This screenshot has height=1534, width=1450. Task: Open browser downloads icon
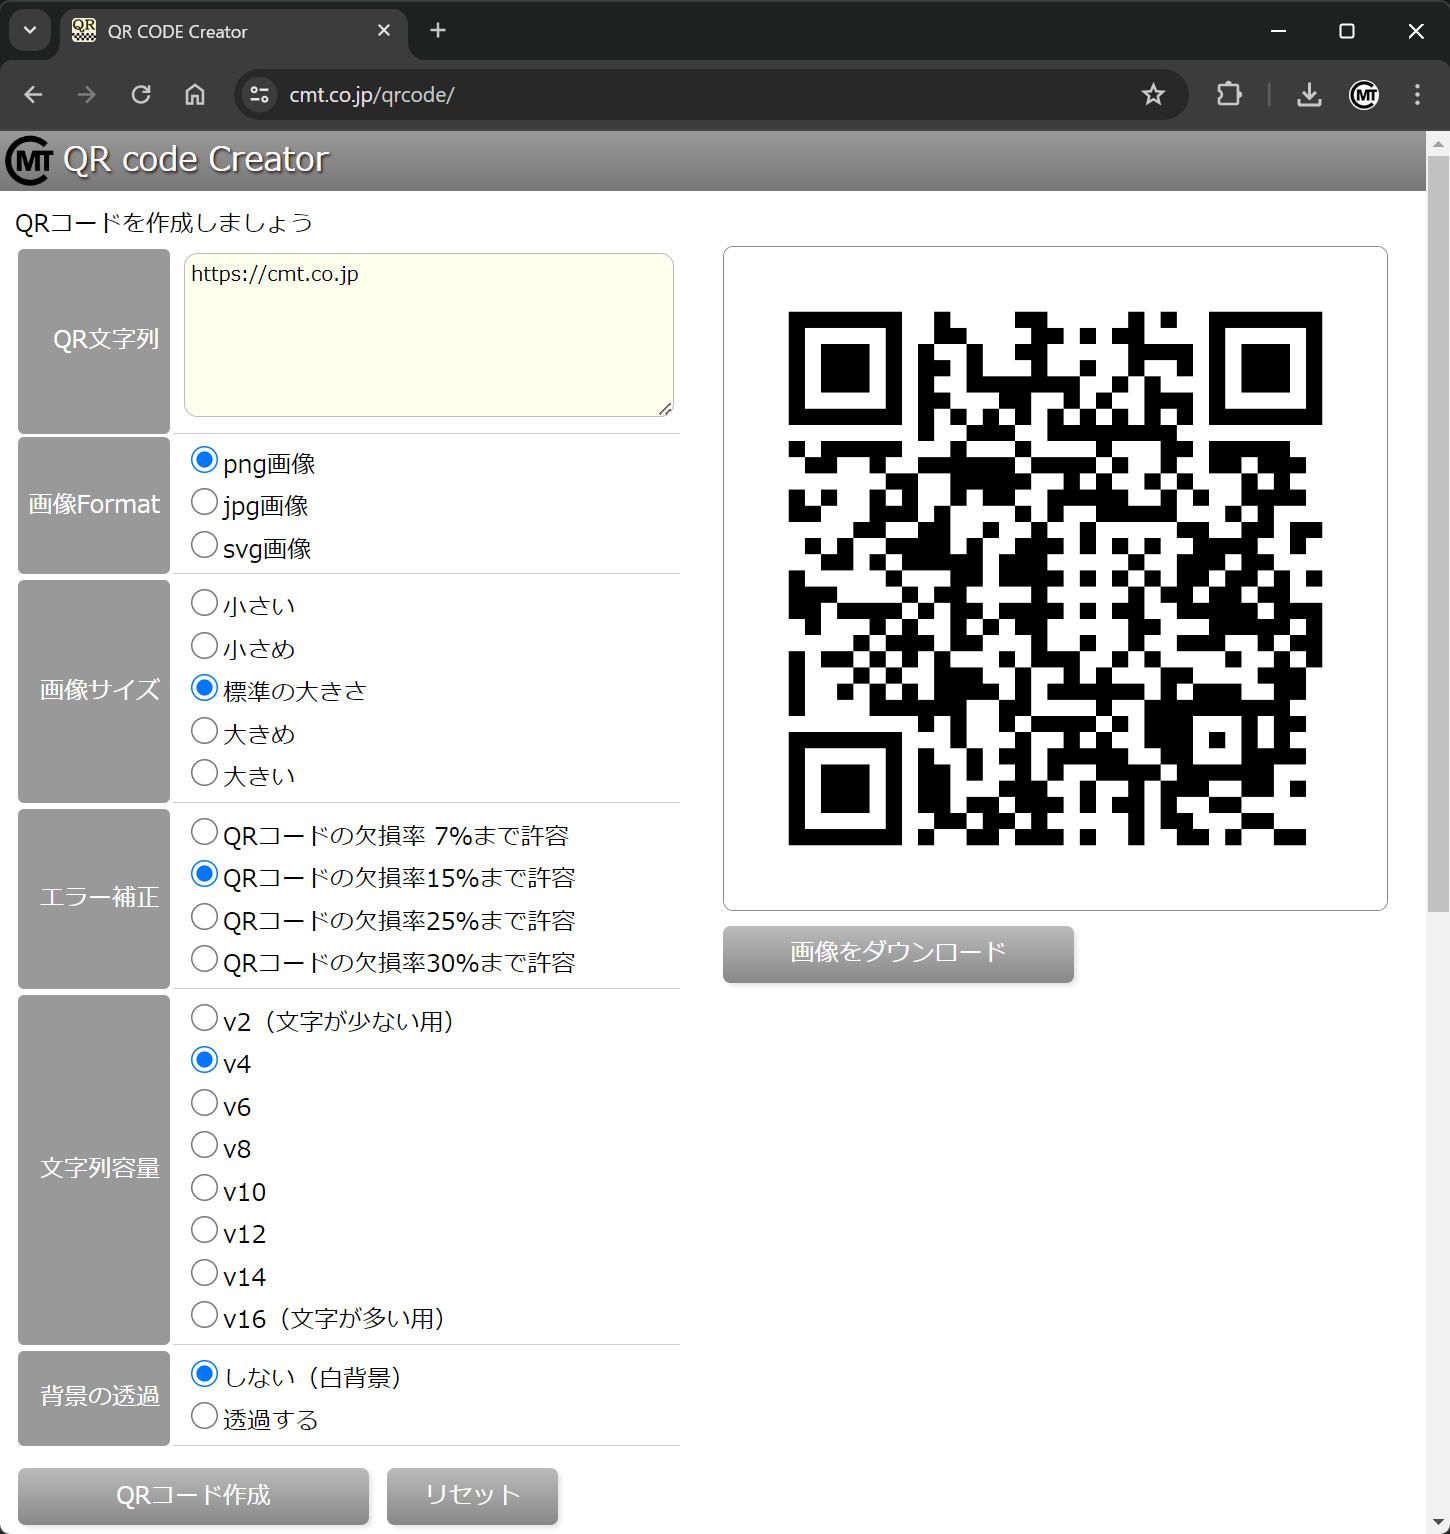click(x=1309, y=95)
